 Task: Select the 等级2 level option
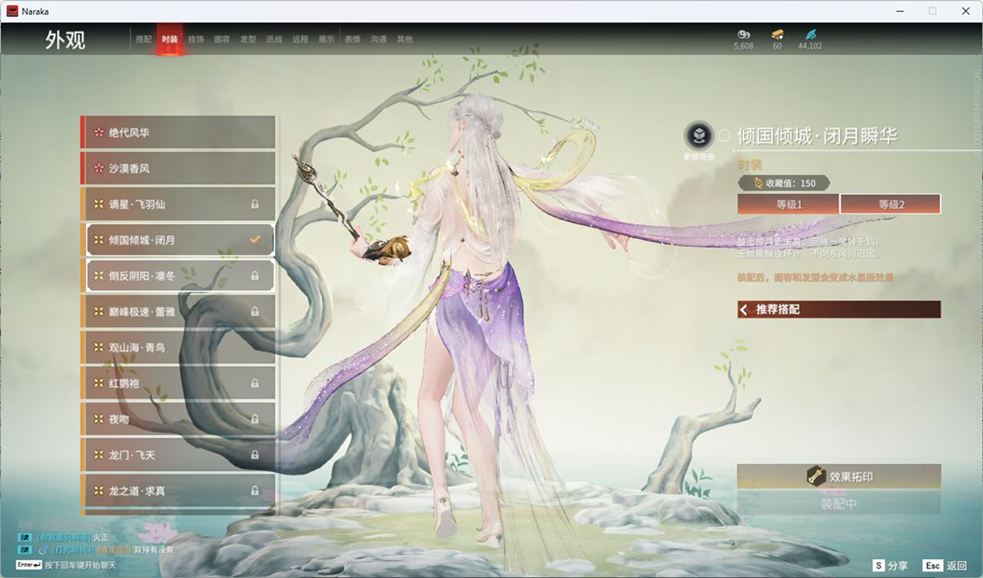(x=890, y=204)
